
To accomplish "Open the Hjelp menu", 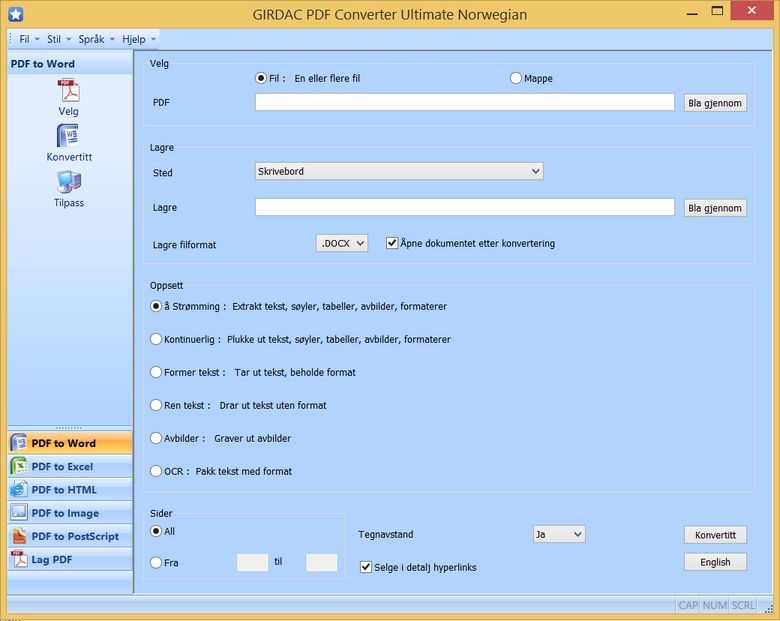I will [x=139, y=39].
